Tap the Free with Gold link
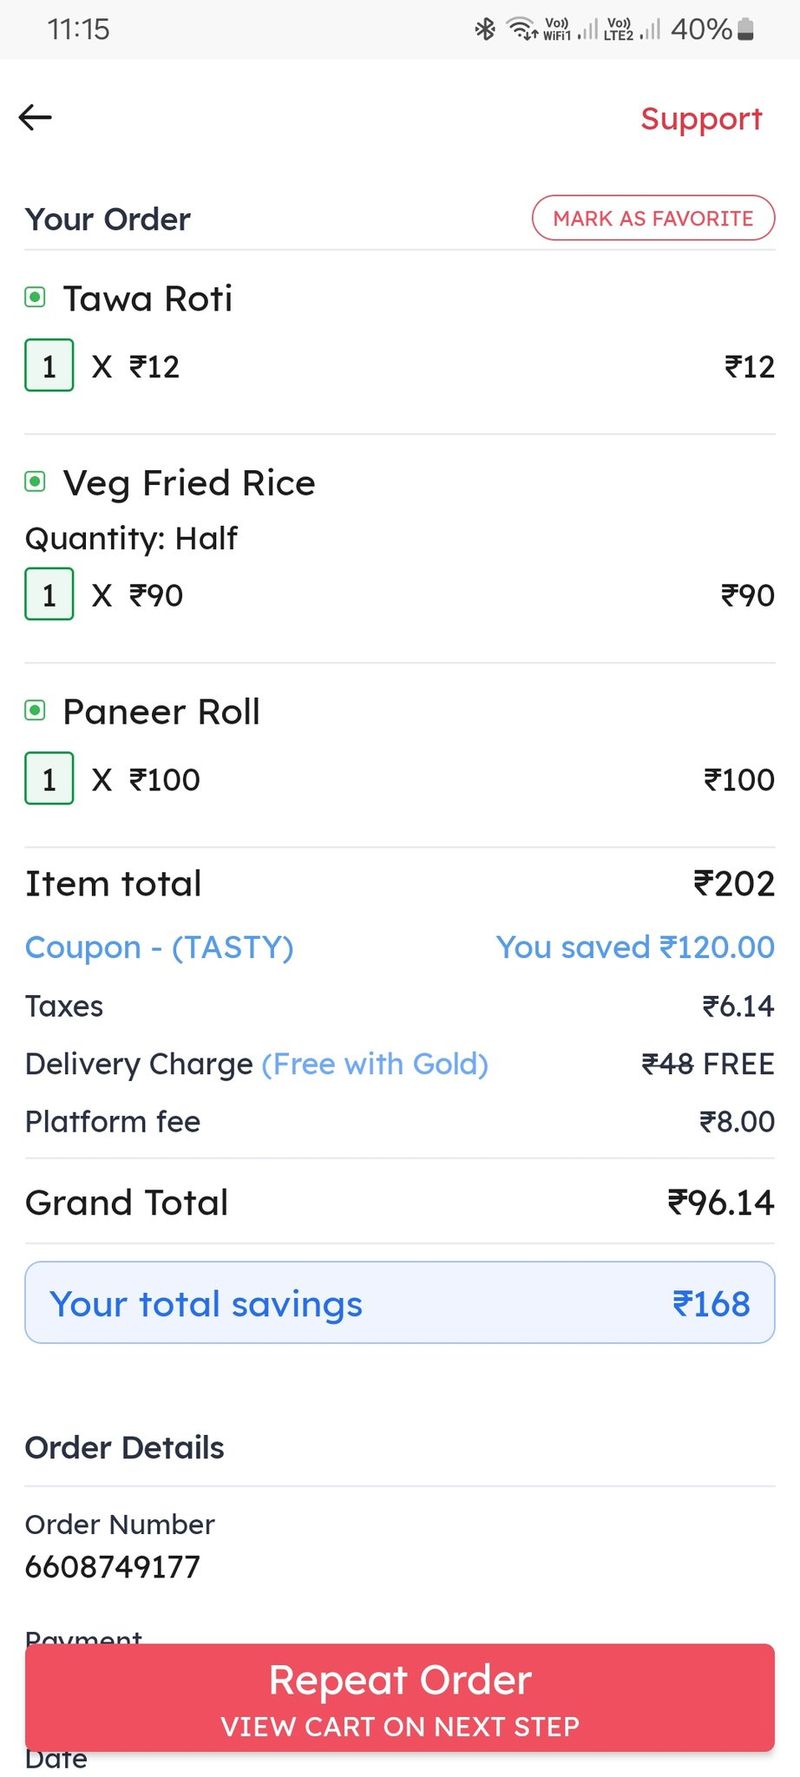The height and width of the screenshot is (1777, 800). pyautogui.click(x=375, y=1064)
